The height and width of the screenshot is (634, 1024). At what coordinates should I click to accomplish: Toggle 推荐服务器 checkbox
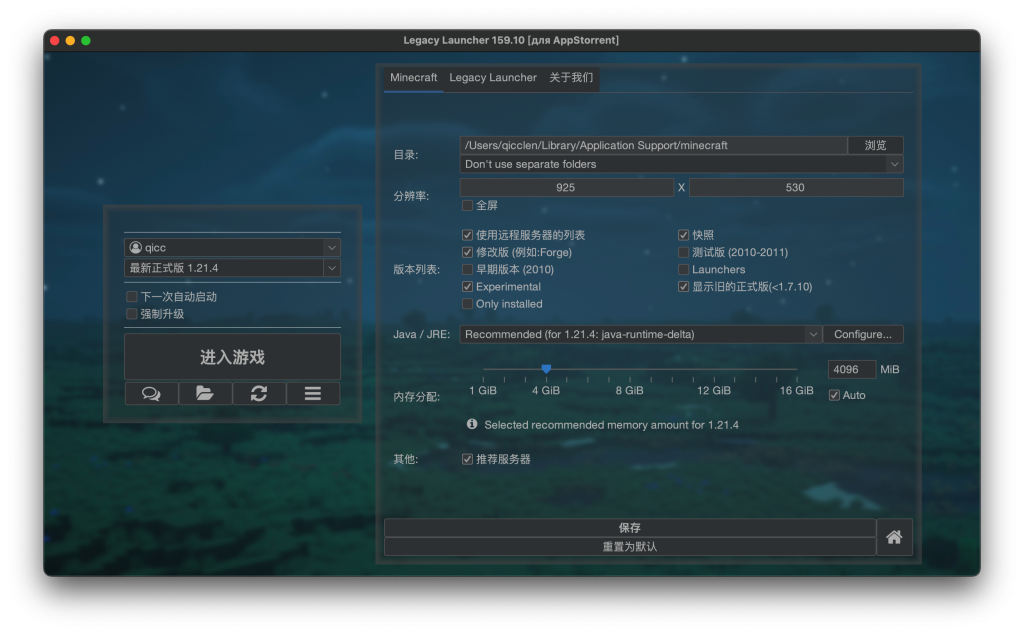(x=468, y=459)
